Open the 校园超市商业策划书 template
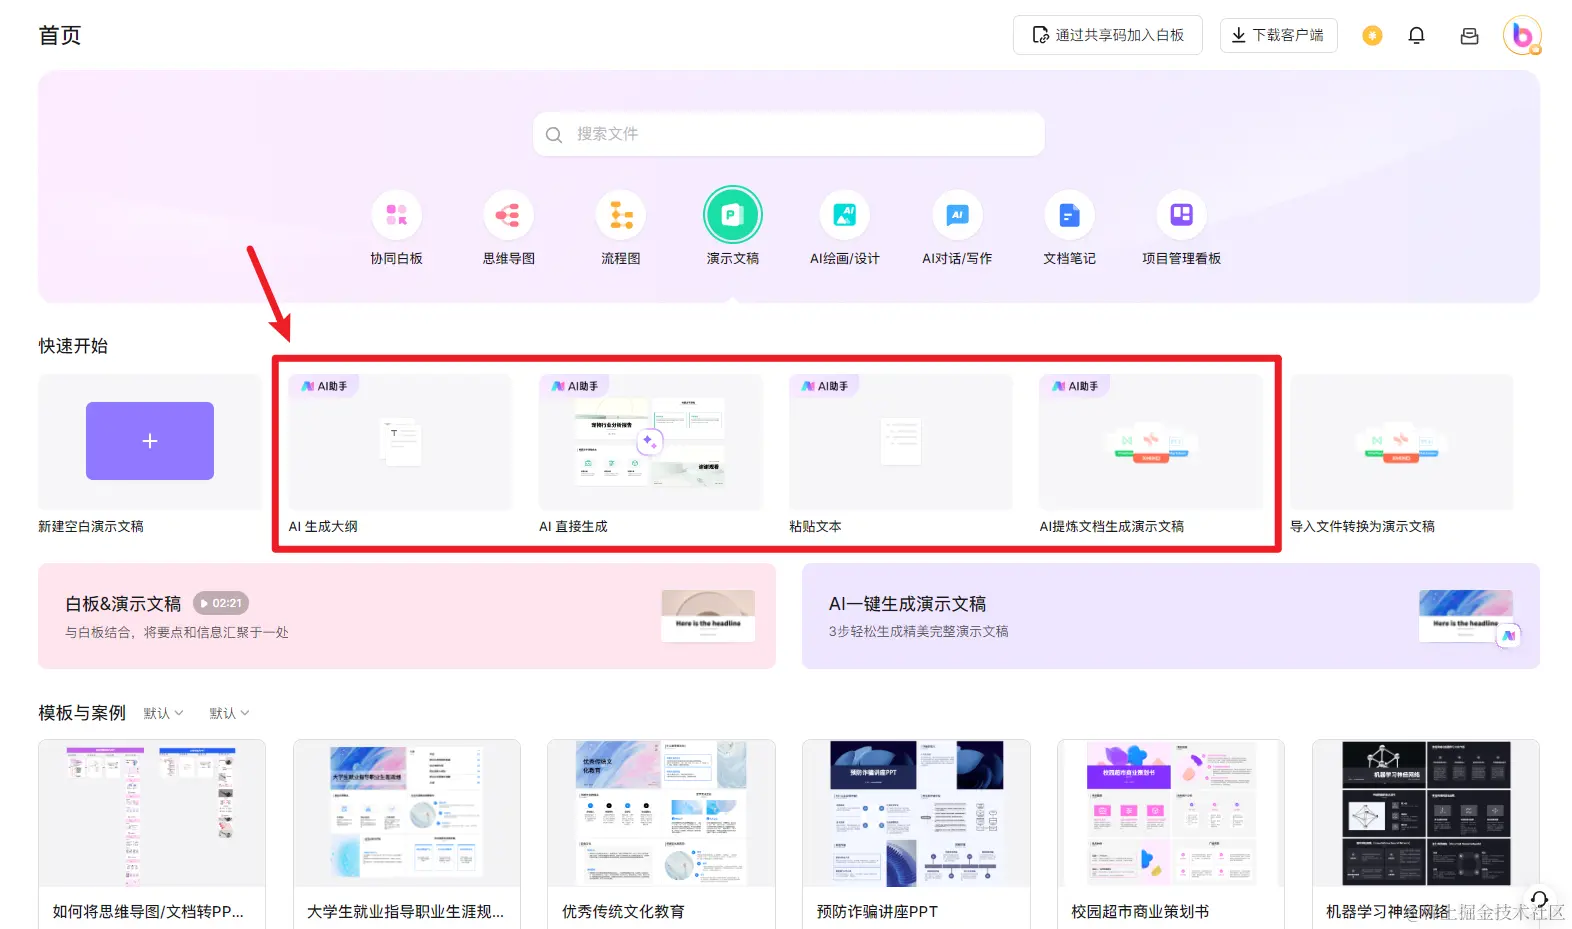The image size is (1572, 929). (1171, 834)
